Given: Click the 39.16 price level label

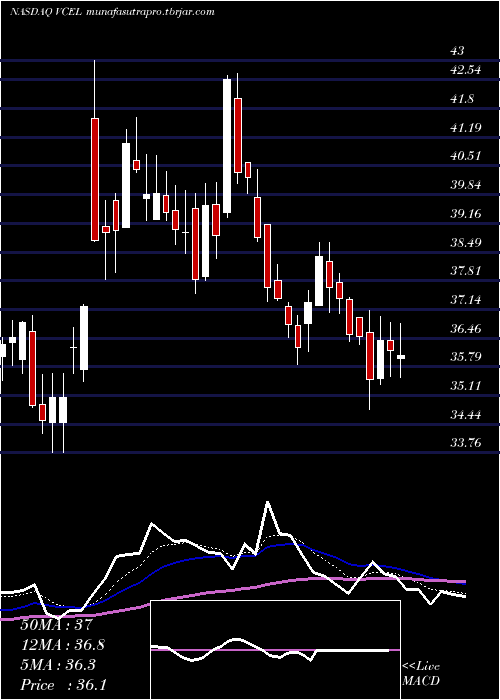Looking at the screenshot, I should coord(466,214).
